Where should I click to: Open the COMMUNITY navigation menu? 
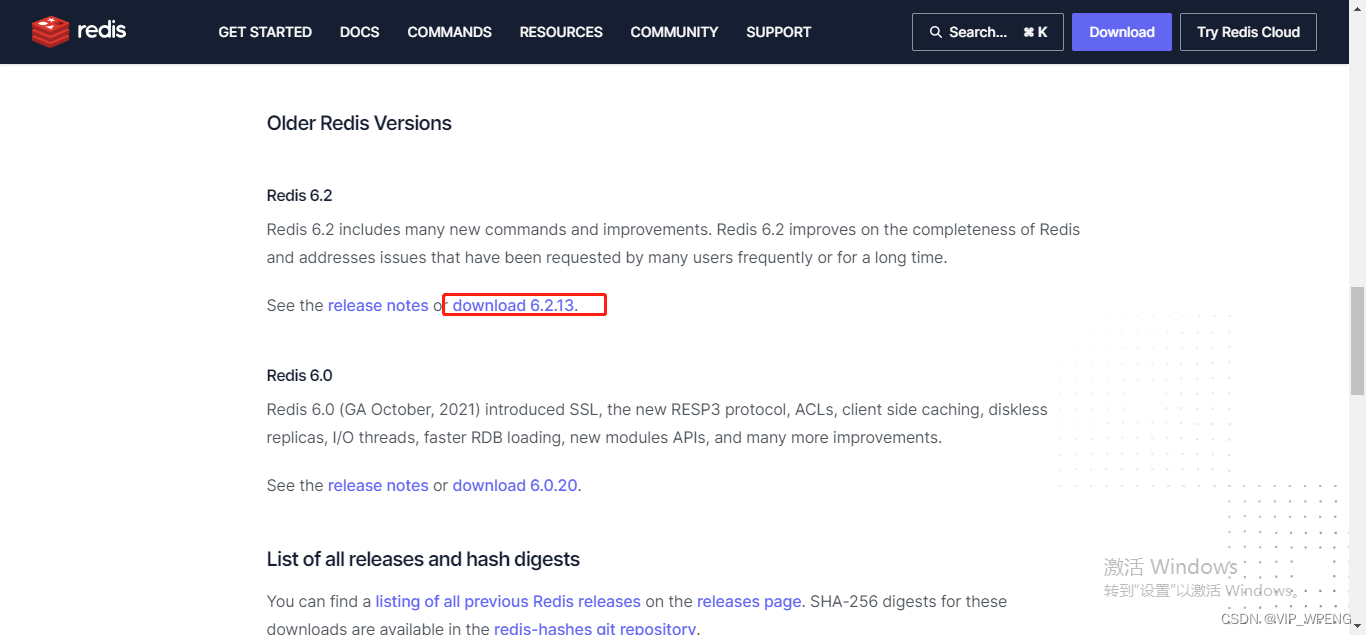coord(673,31)
